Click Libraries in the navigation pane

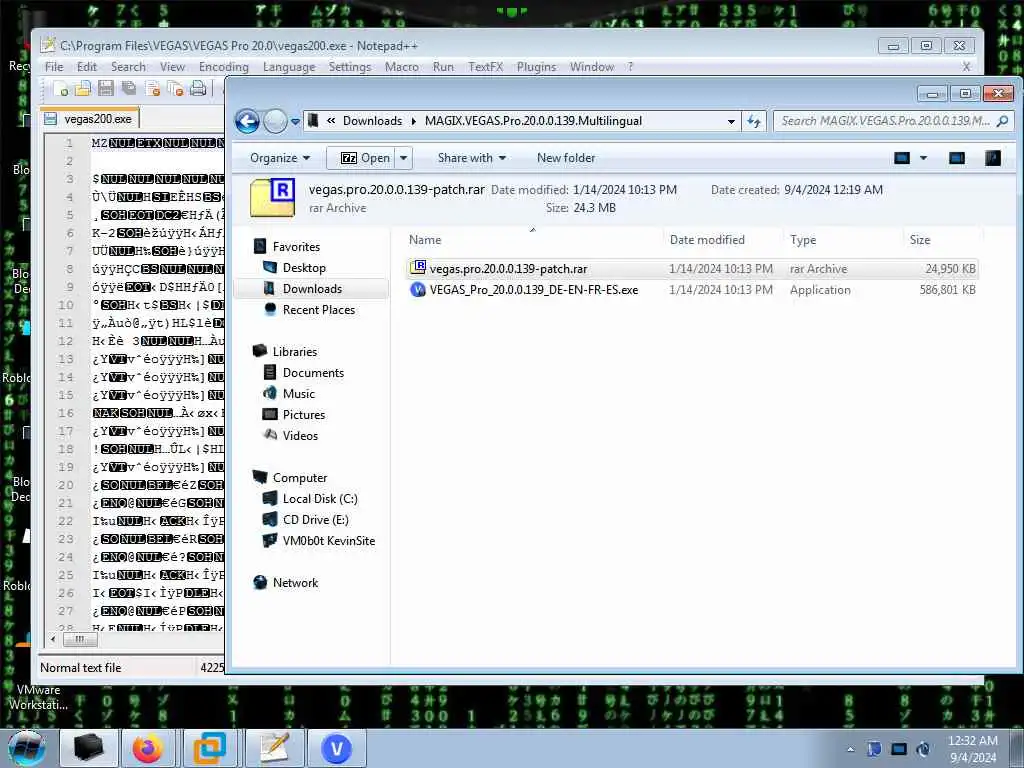coord(295,351)
